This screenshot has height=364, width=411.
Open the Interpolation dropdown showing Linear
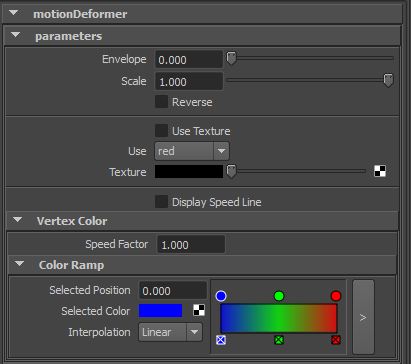(x=170, y=332)
